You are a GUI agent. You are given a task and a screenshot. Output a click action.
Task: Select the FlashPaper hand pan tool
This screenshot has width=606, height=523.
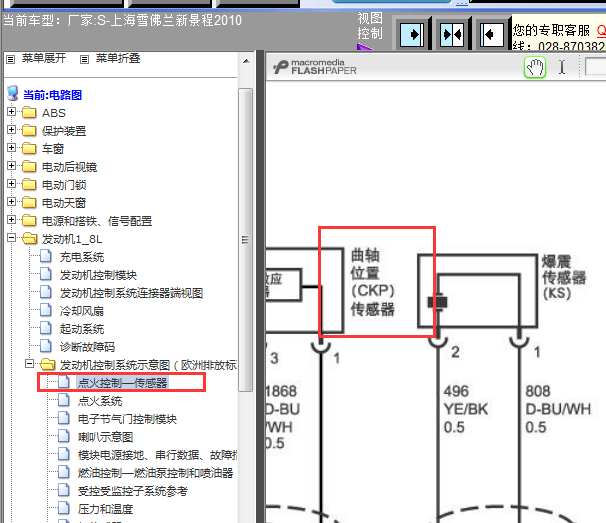pyautogui.click(x=535, y=67)
